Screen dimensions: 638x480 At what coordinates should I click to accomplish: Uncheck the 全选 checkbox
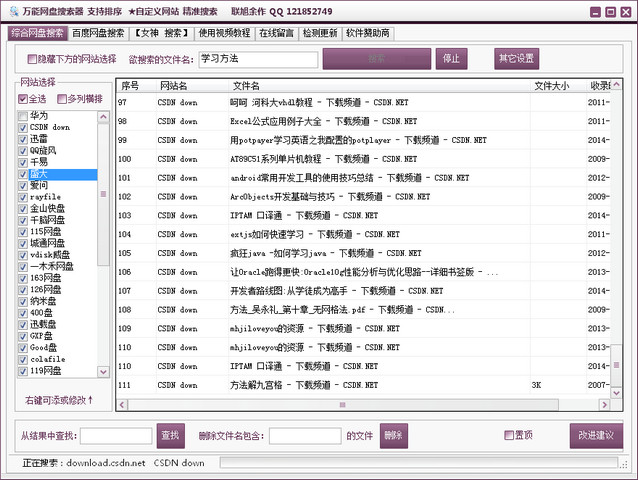point(23,100)
